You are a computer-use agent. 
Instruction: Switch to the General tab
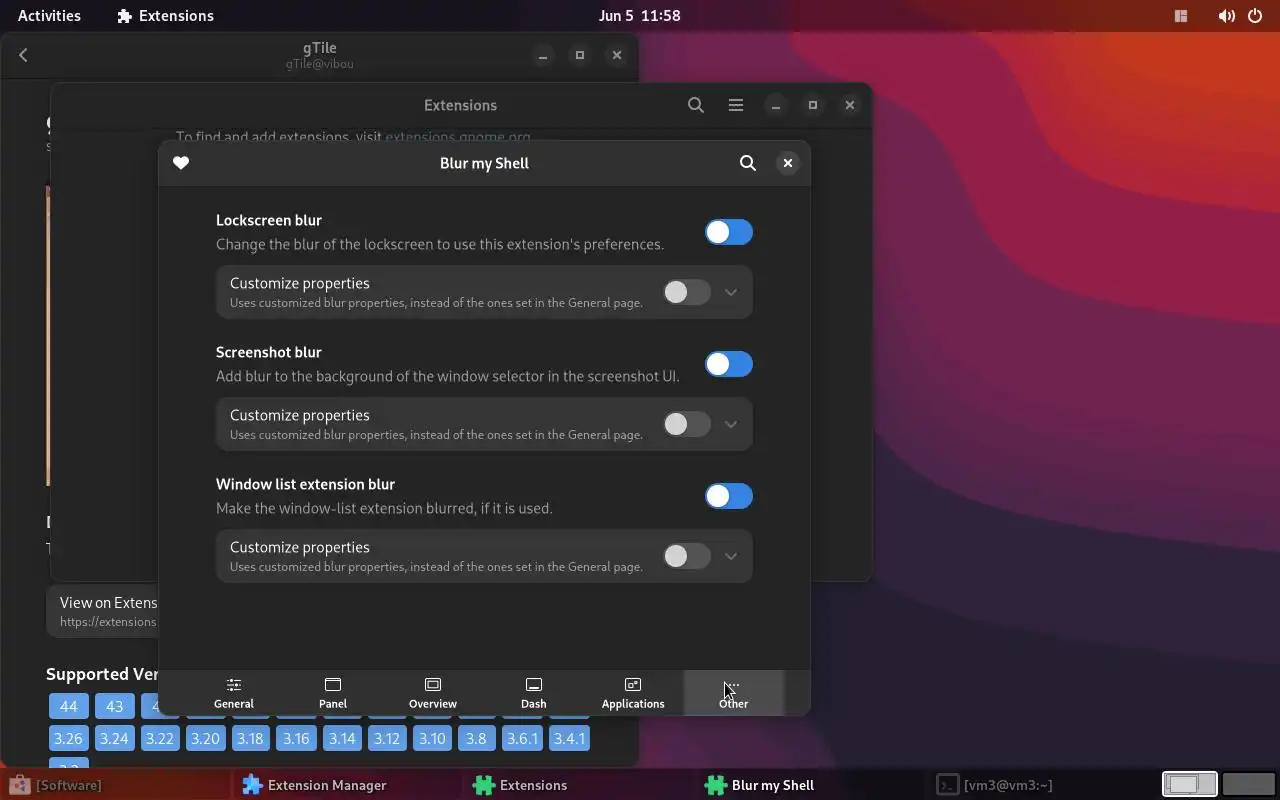point(234,693)
